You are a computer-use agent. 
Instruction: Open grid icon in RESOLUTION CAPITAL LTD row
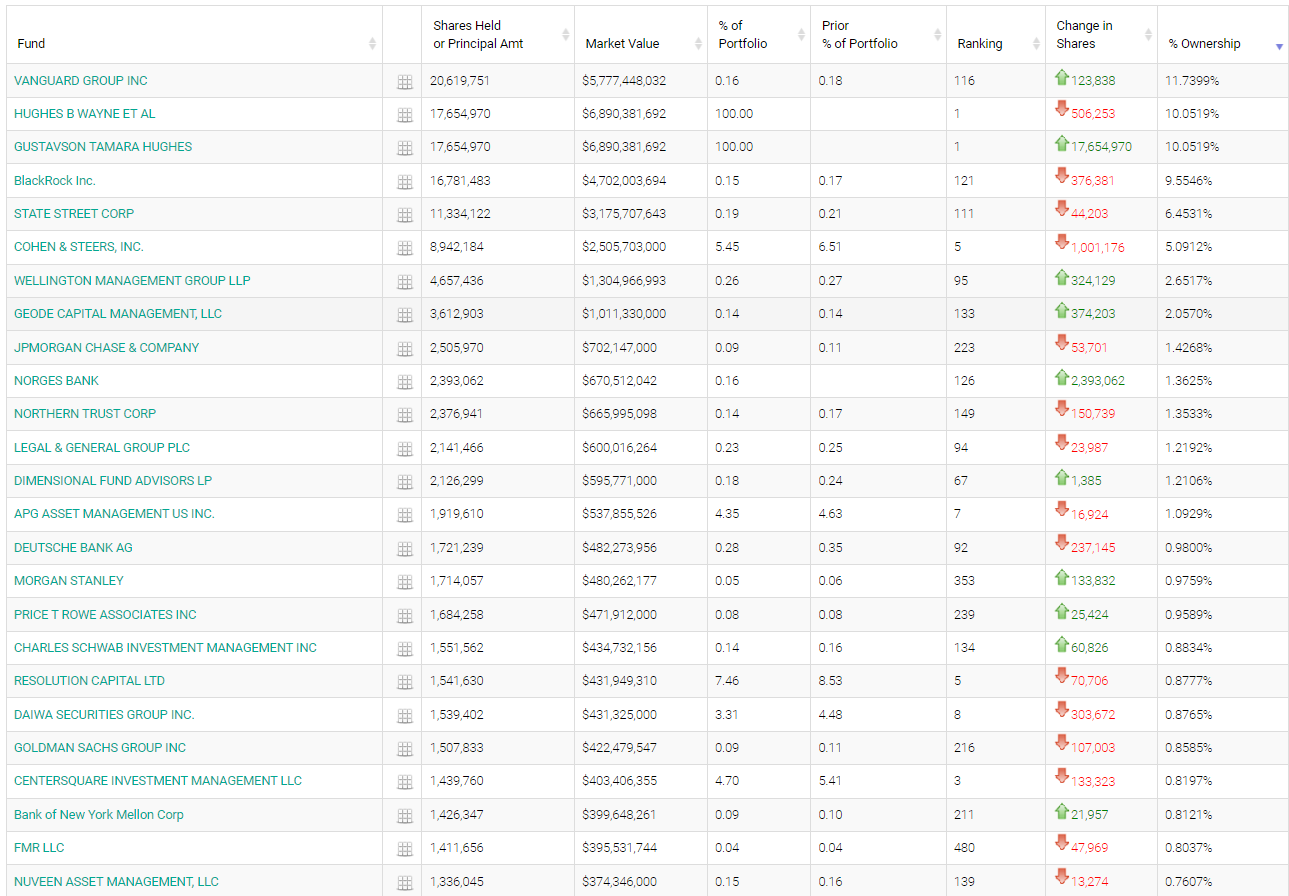(x=405, y=682)
